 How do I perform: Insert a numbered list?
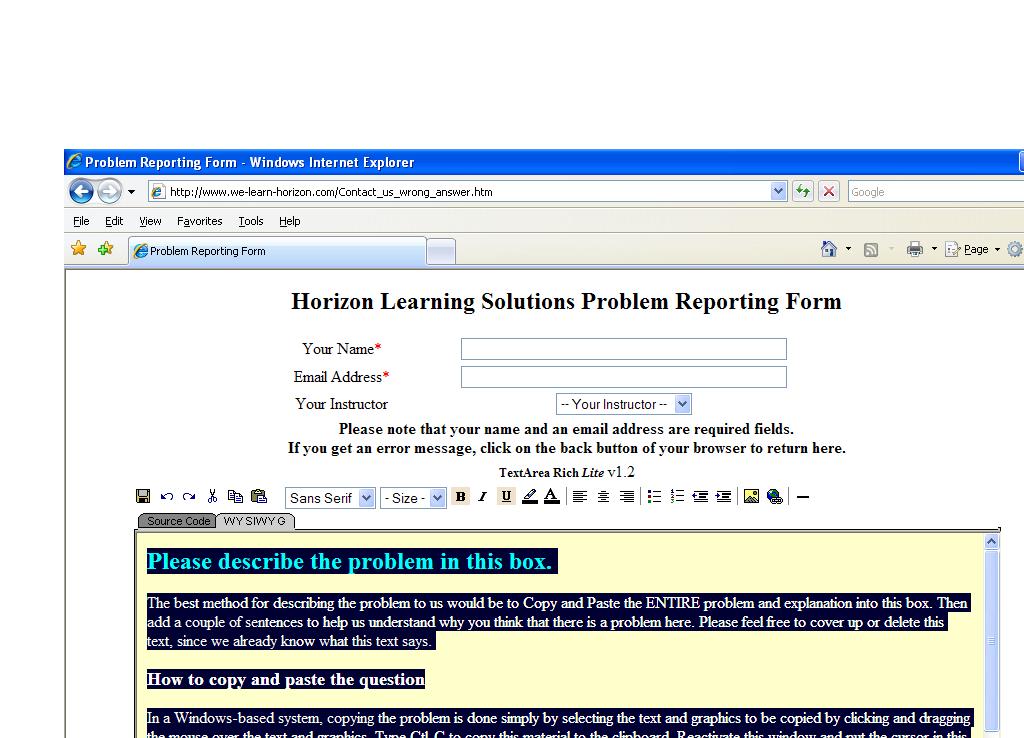click(677, 496)
